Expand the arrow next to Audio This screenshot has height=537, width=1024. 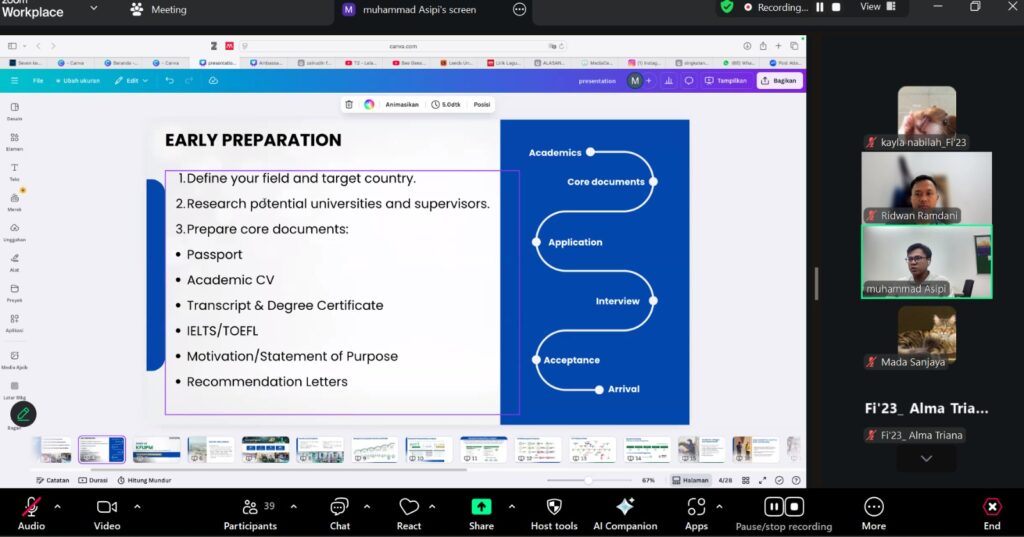coord(57,505)
